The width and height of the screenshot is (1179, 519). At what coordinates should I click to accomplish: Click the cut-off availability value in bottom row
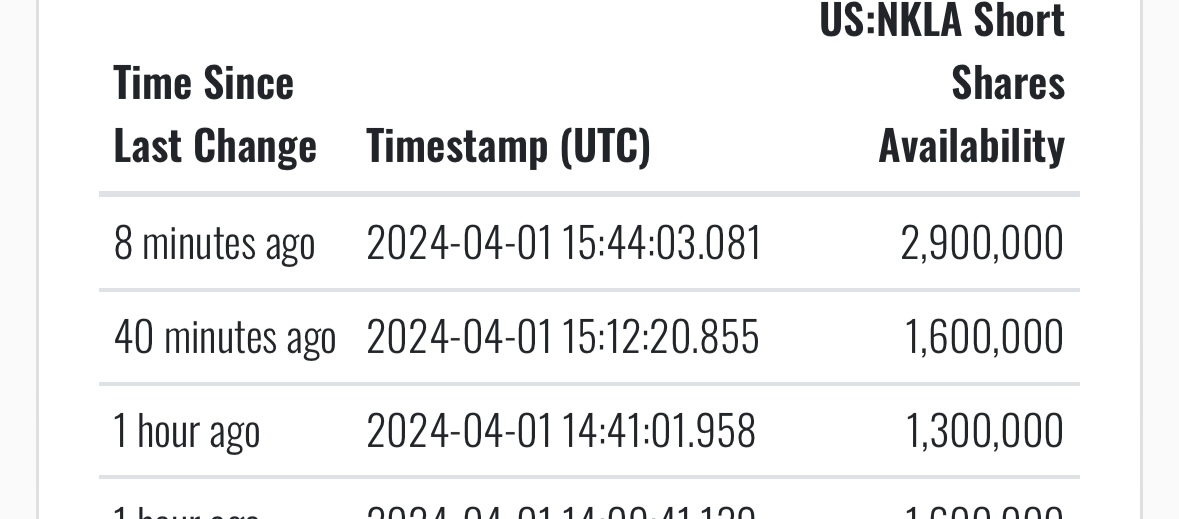coord(984,511)
